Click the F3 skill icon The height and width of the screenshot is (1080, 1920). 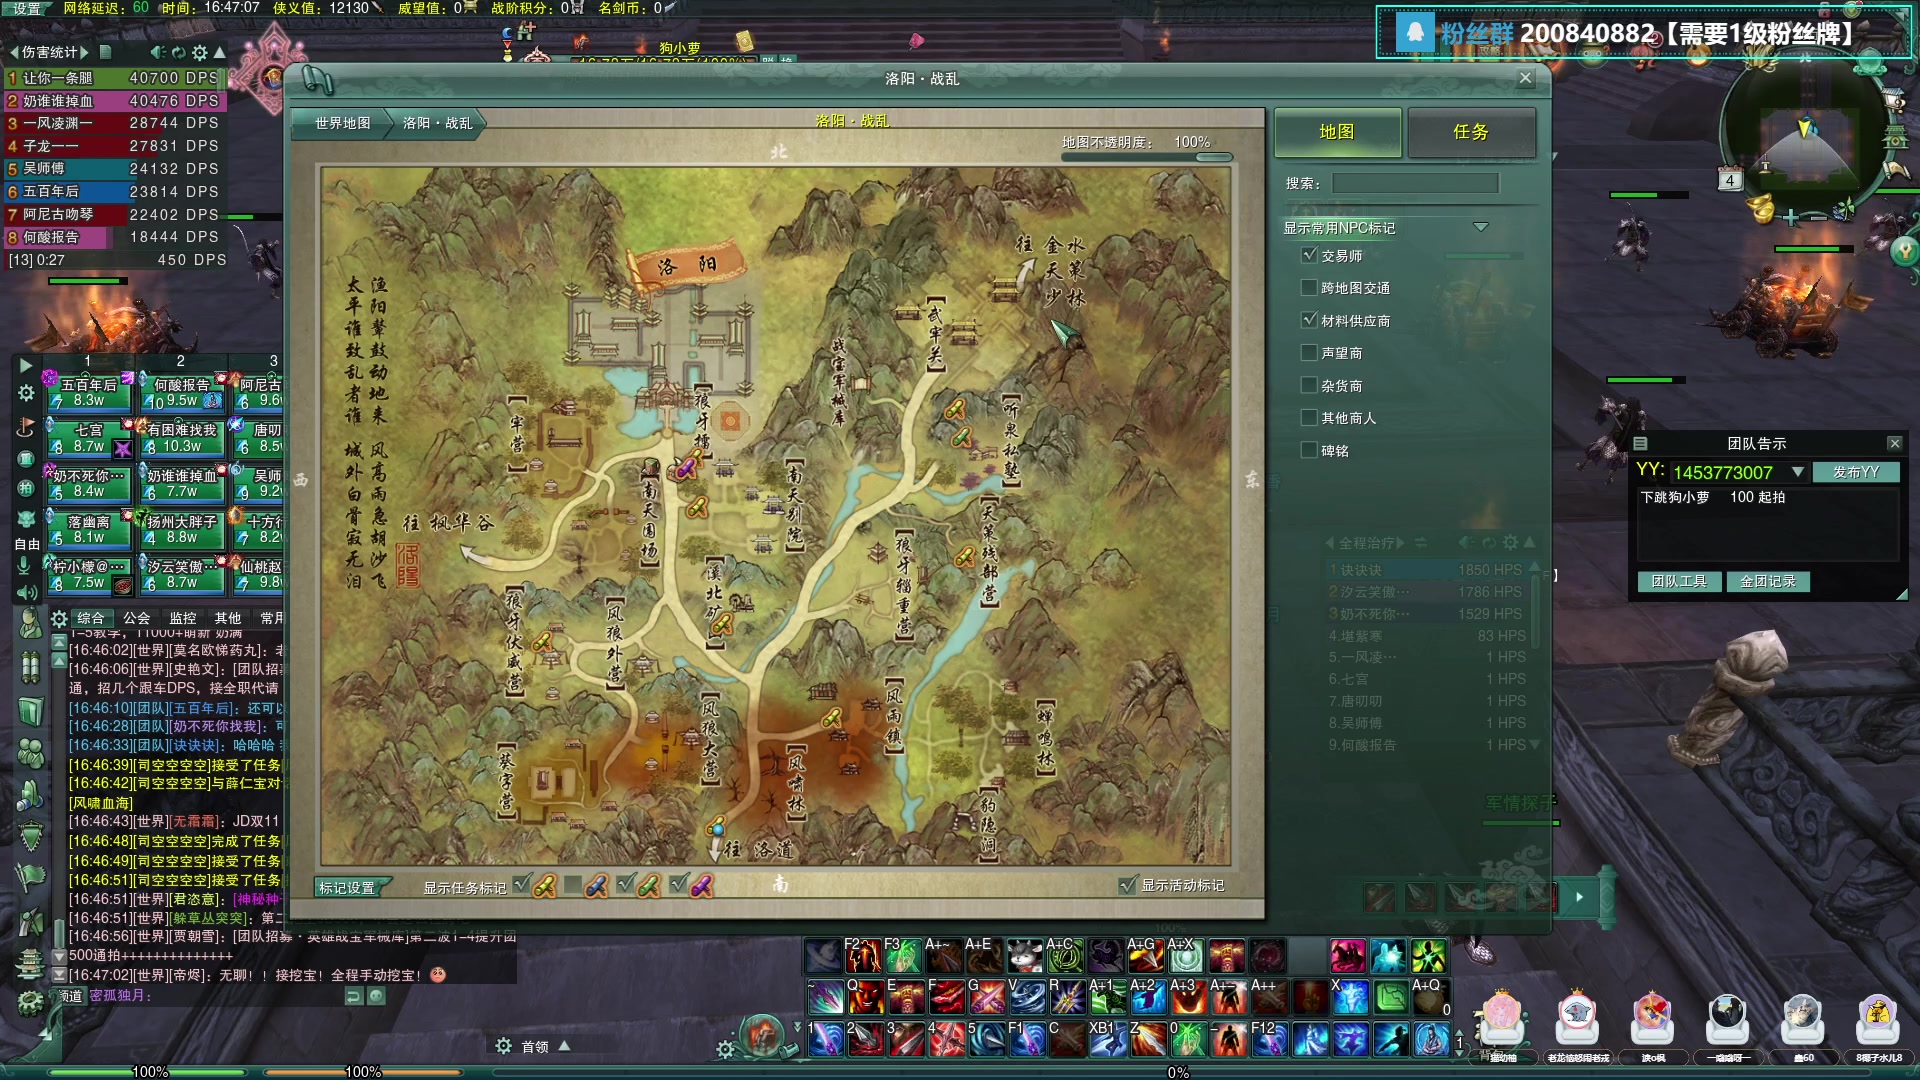point(903,956)
